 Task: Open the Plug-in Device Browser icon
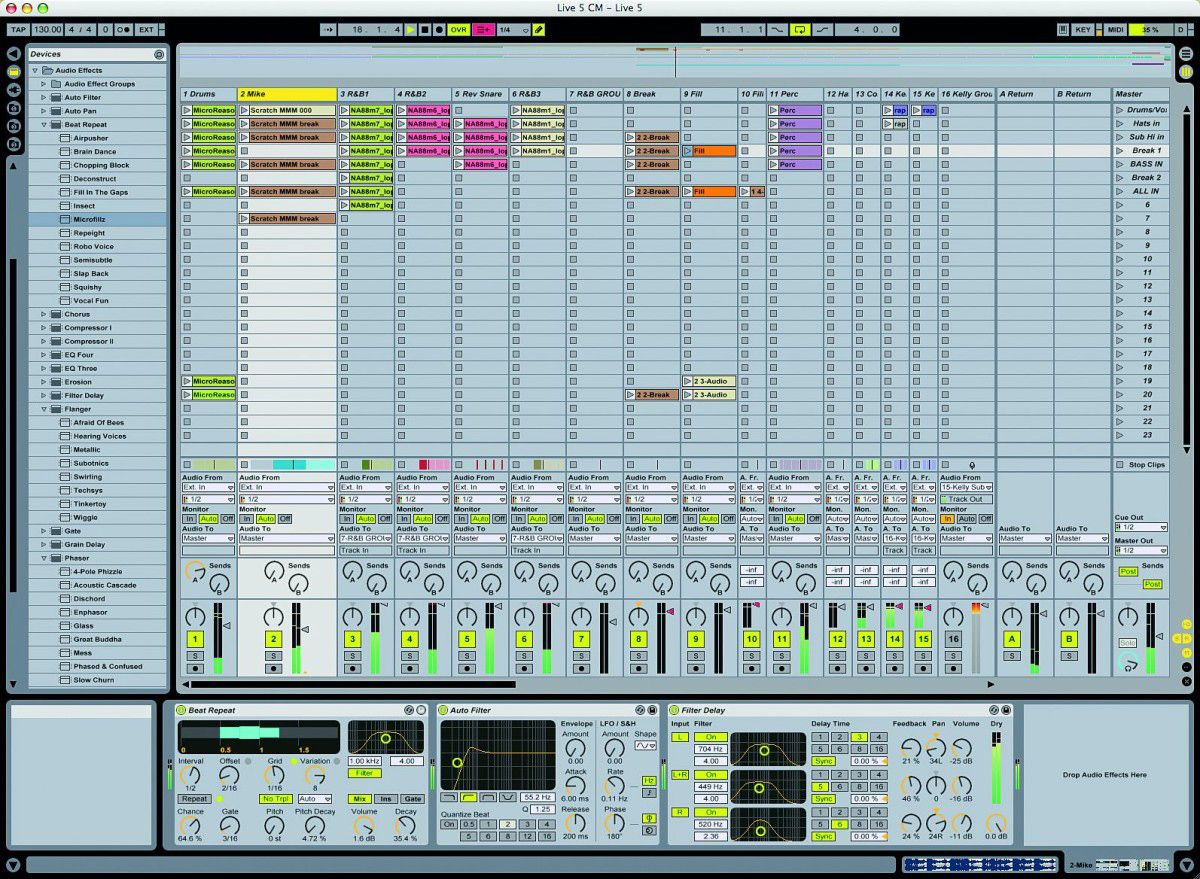coord(14,90)
